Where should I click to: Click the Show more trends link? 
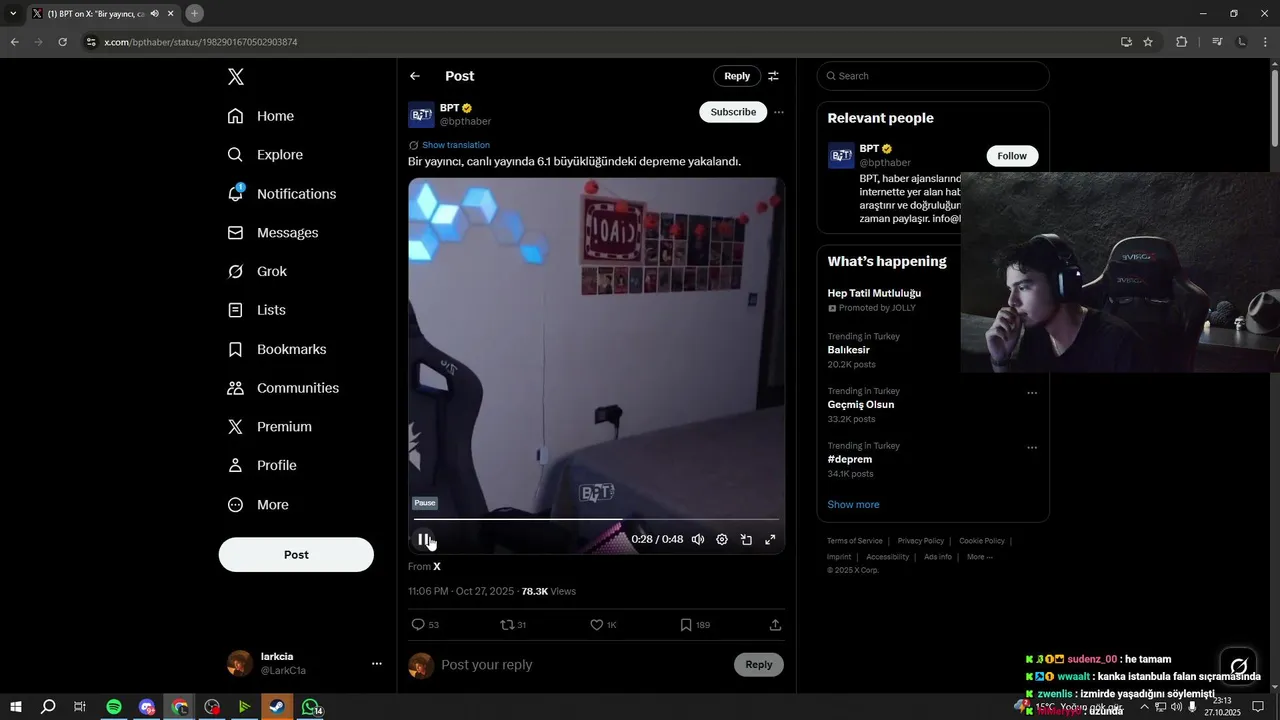[853, 505]
